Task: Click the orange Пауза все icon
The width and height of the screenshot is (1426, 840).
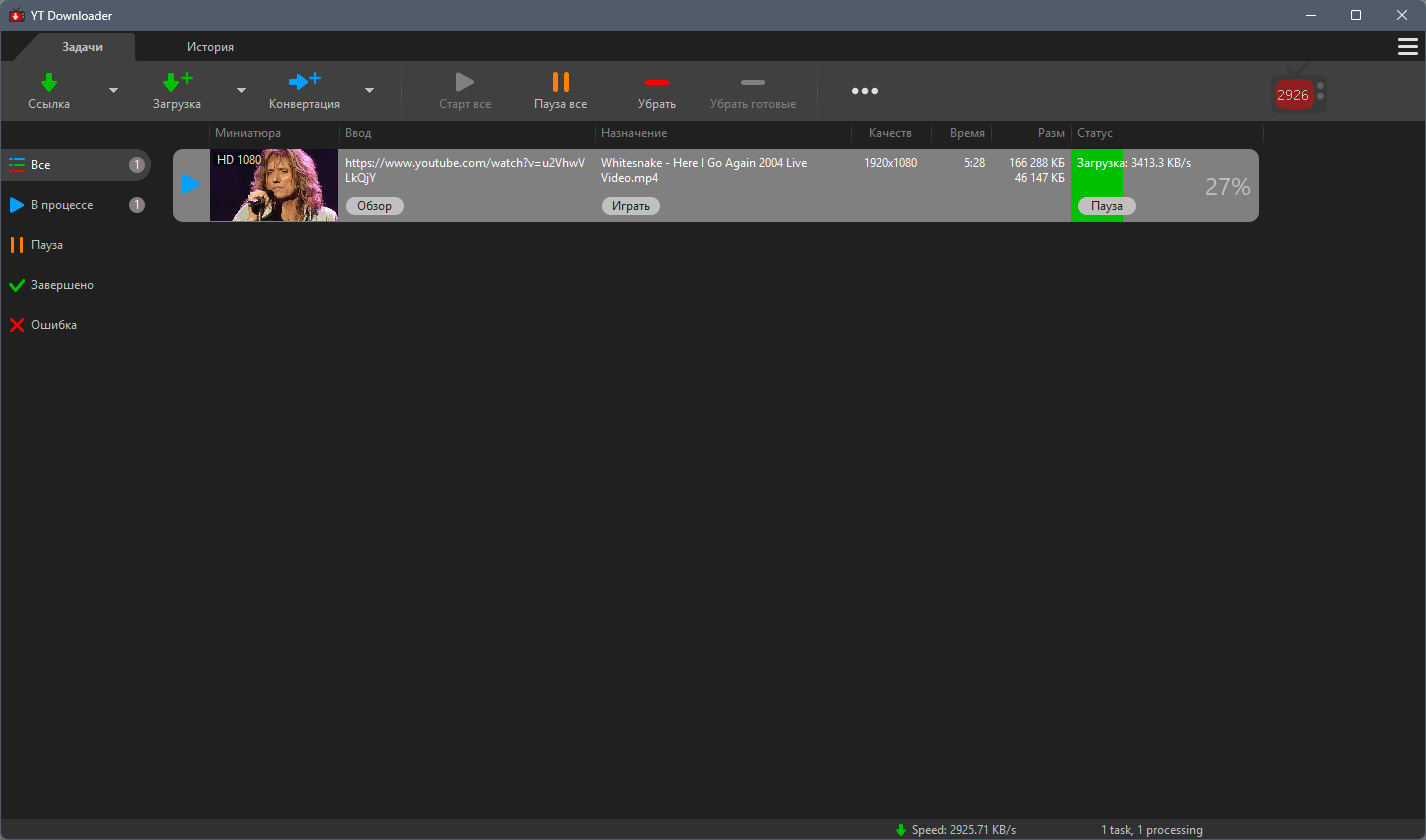Action: point(561,82)
